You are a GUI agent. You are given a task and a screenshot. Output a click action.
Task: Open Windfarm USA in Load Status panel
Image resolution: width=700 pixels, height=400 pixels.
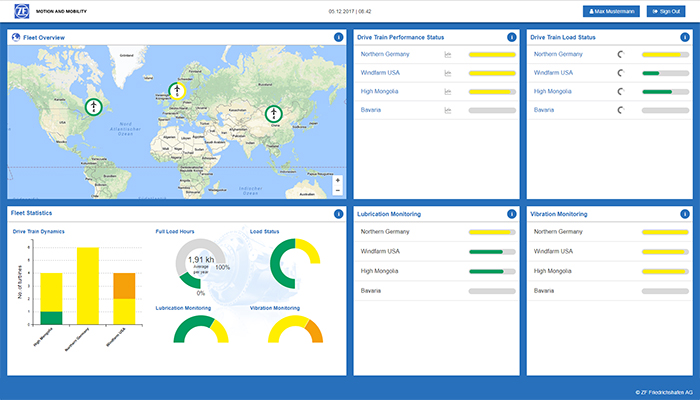click(x=553, y=73)
